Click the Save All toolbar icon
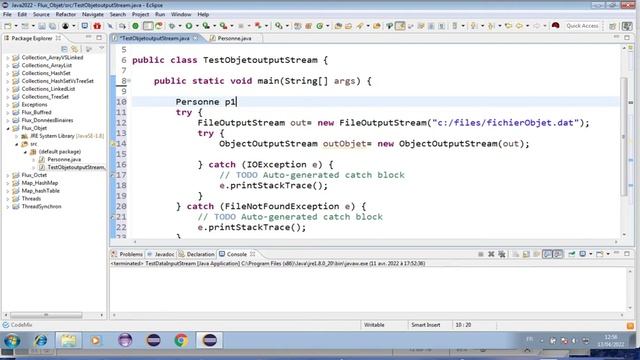The image size is (640, 360). coord(53,26)
